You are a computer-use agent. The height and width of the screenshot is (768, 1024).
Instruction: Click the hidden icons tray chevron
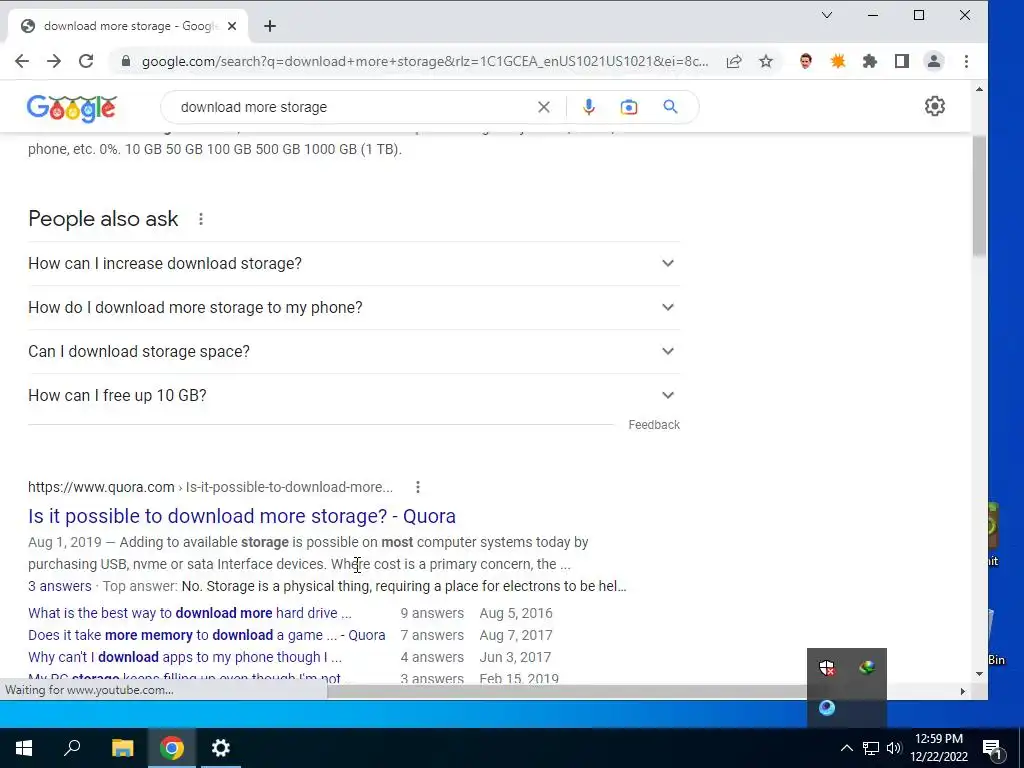click(x=846, y=748)
